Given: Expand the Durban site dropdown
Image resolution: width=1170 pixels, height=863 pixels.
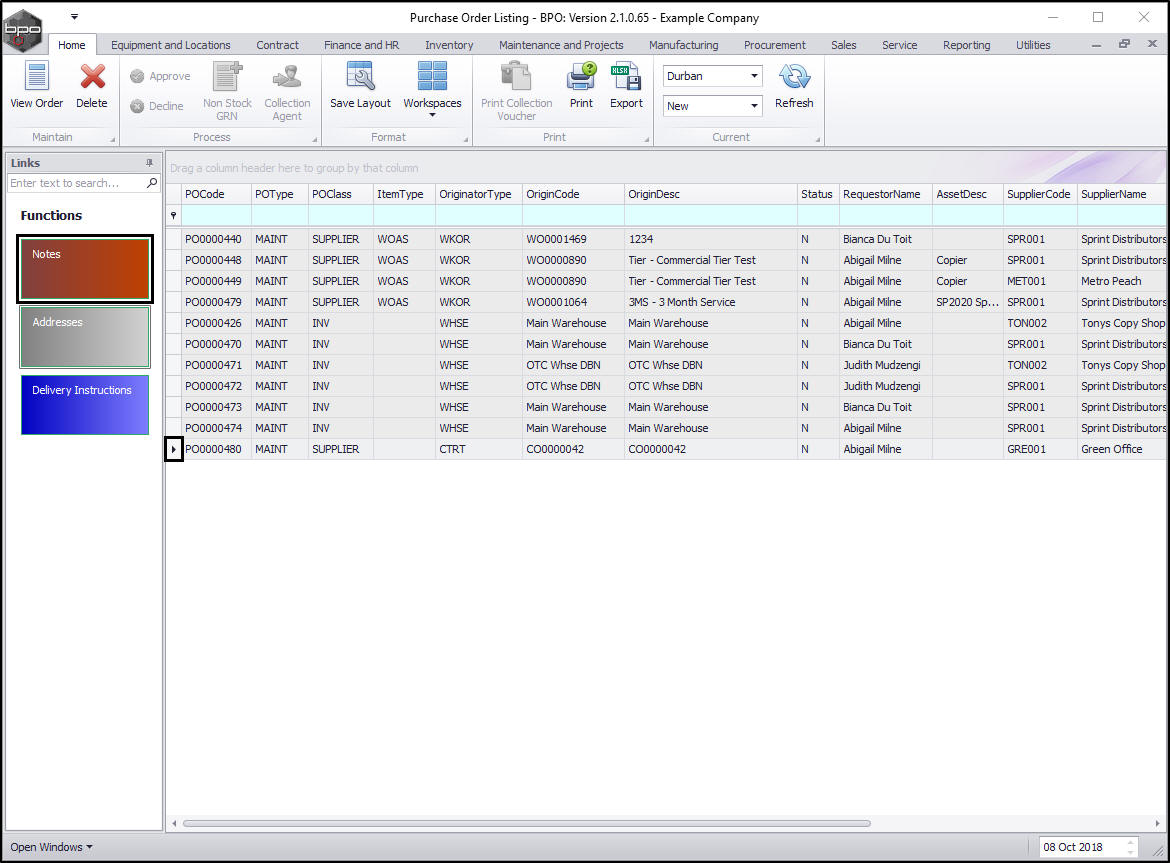Looking at the screenshot, I should pyautogui.click(x=753, y=76).
